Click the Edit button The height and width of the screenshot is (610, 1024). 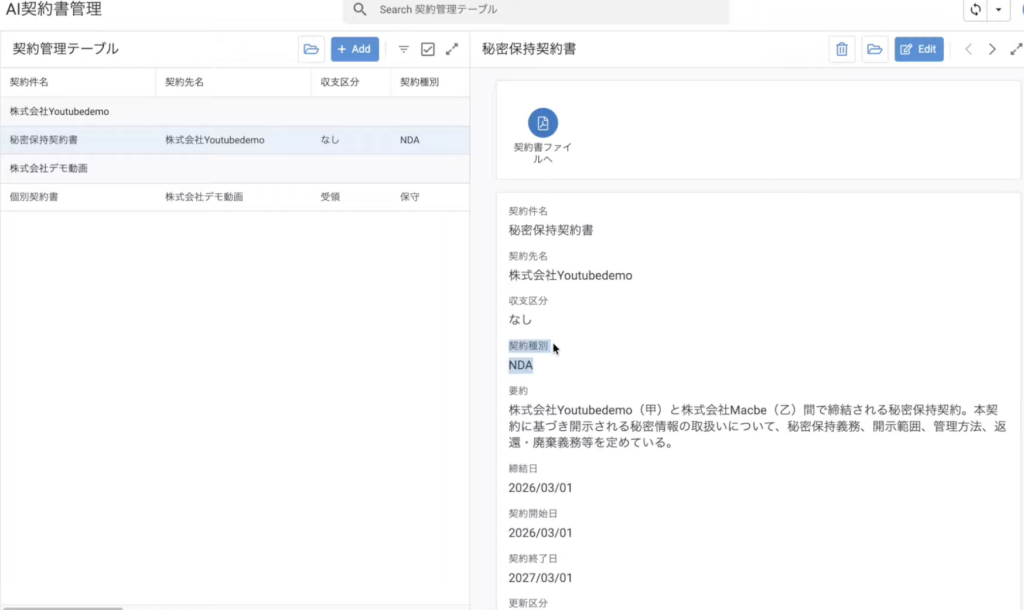[x=919, y=49]
